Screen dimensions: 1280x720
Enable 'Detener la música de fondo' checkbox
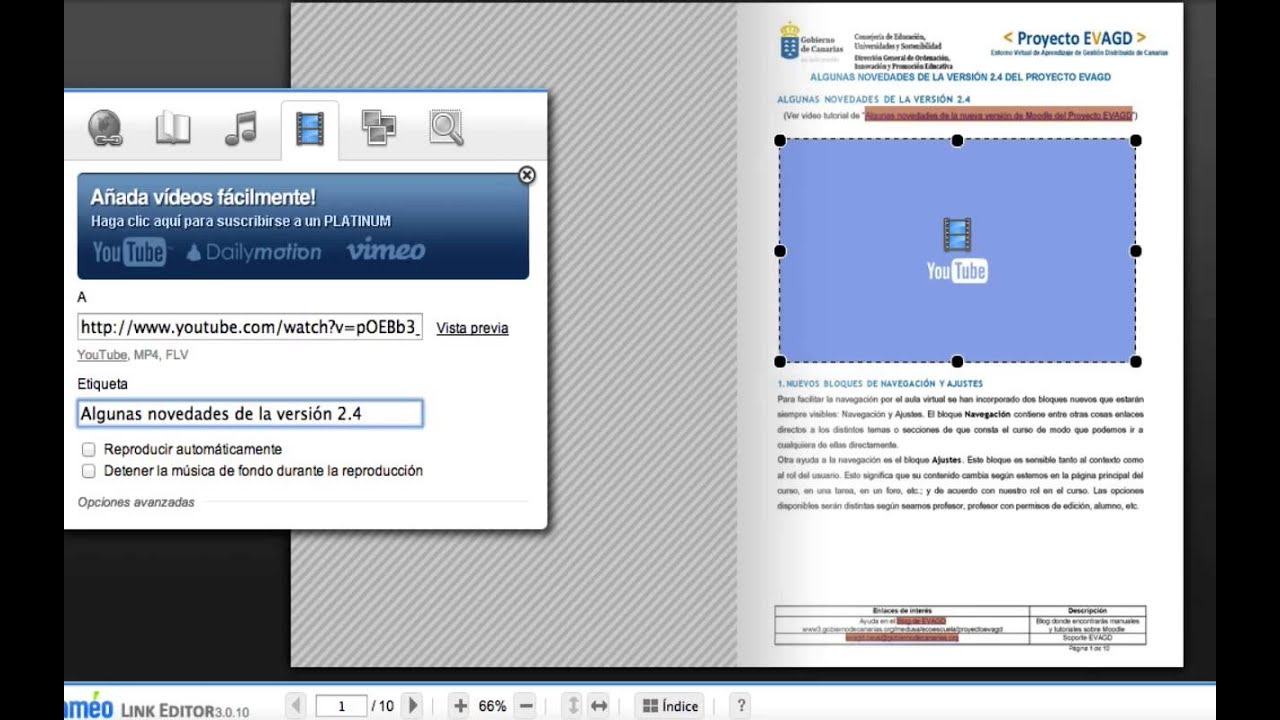(88, 471)
